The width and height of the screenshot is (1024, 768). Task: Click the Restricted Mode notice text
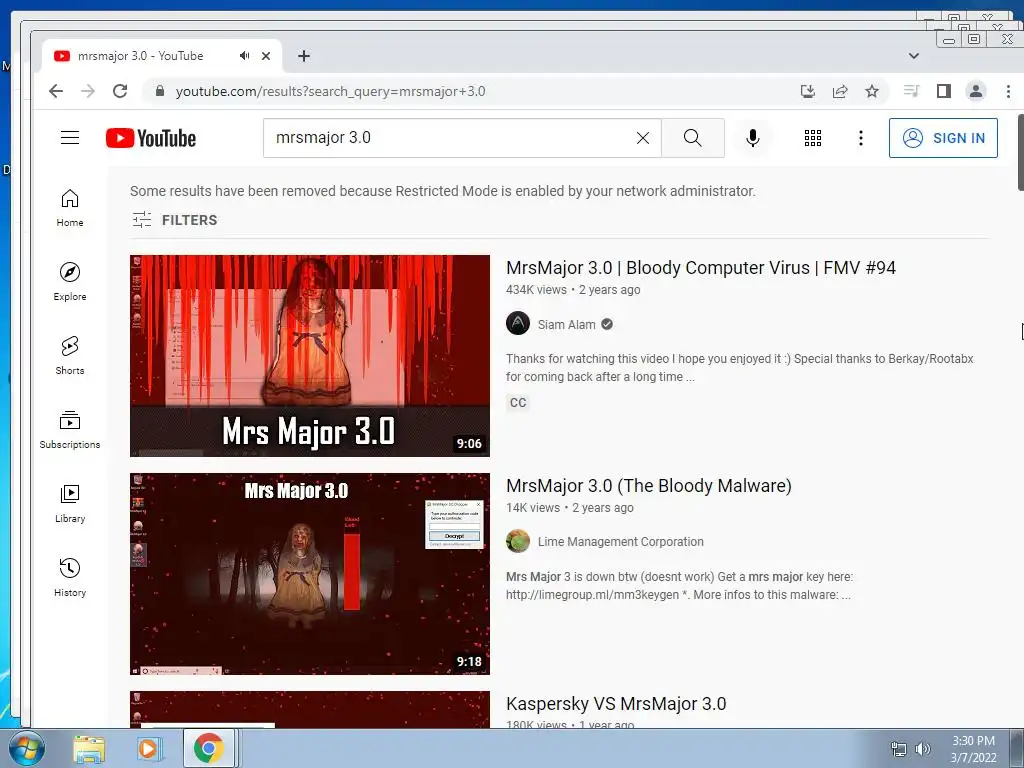442,191
